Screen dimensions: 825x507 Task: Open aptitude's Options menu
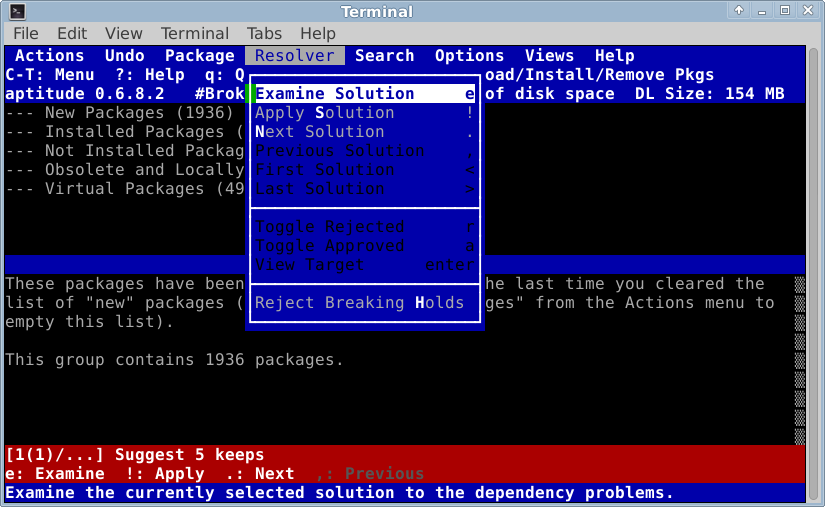[x=469, y=56]
